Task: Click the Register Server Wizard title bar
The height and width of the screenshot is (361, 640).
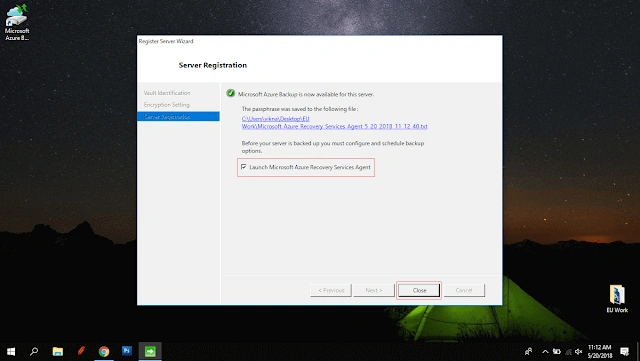Action: (x=320, y=41)
